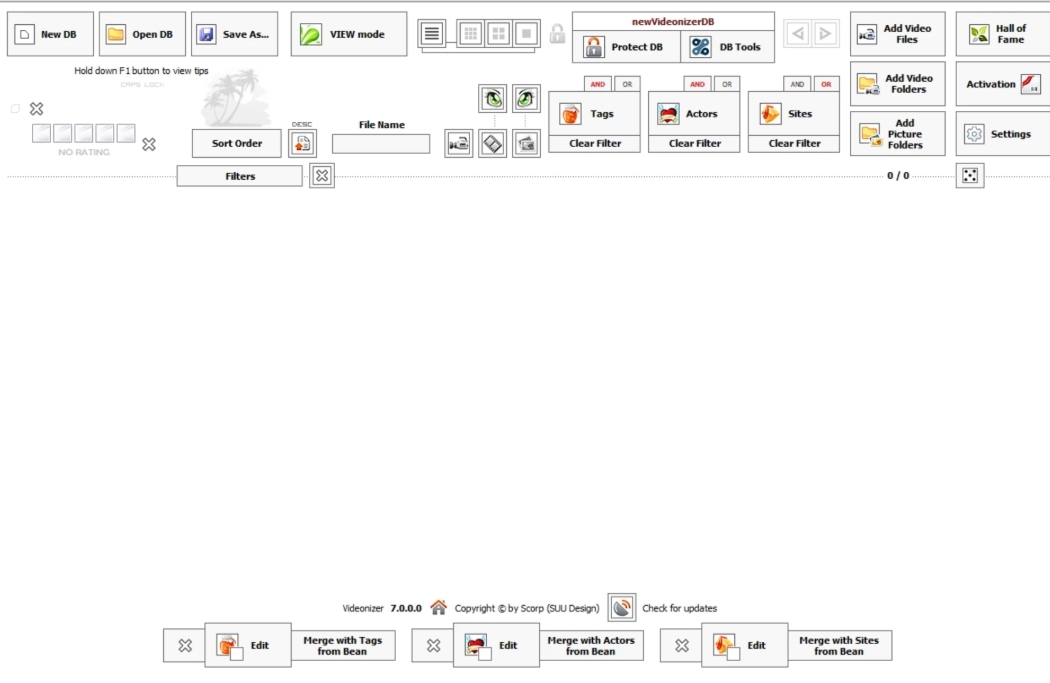Open the Sort Order options
1050x683 pixels.
pos(236,143)
